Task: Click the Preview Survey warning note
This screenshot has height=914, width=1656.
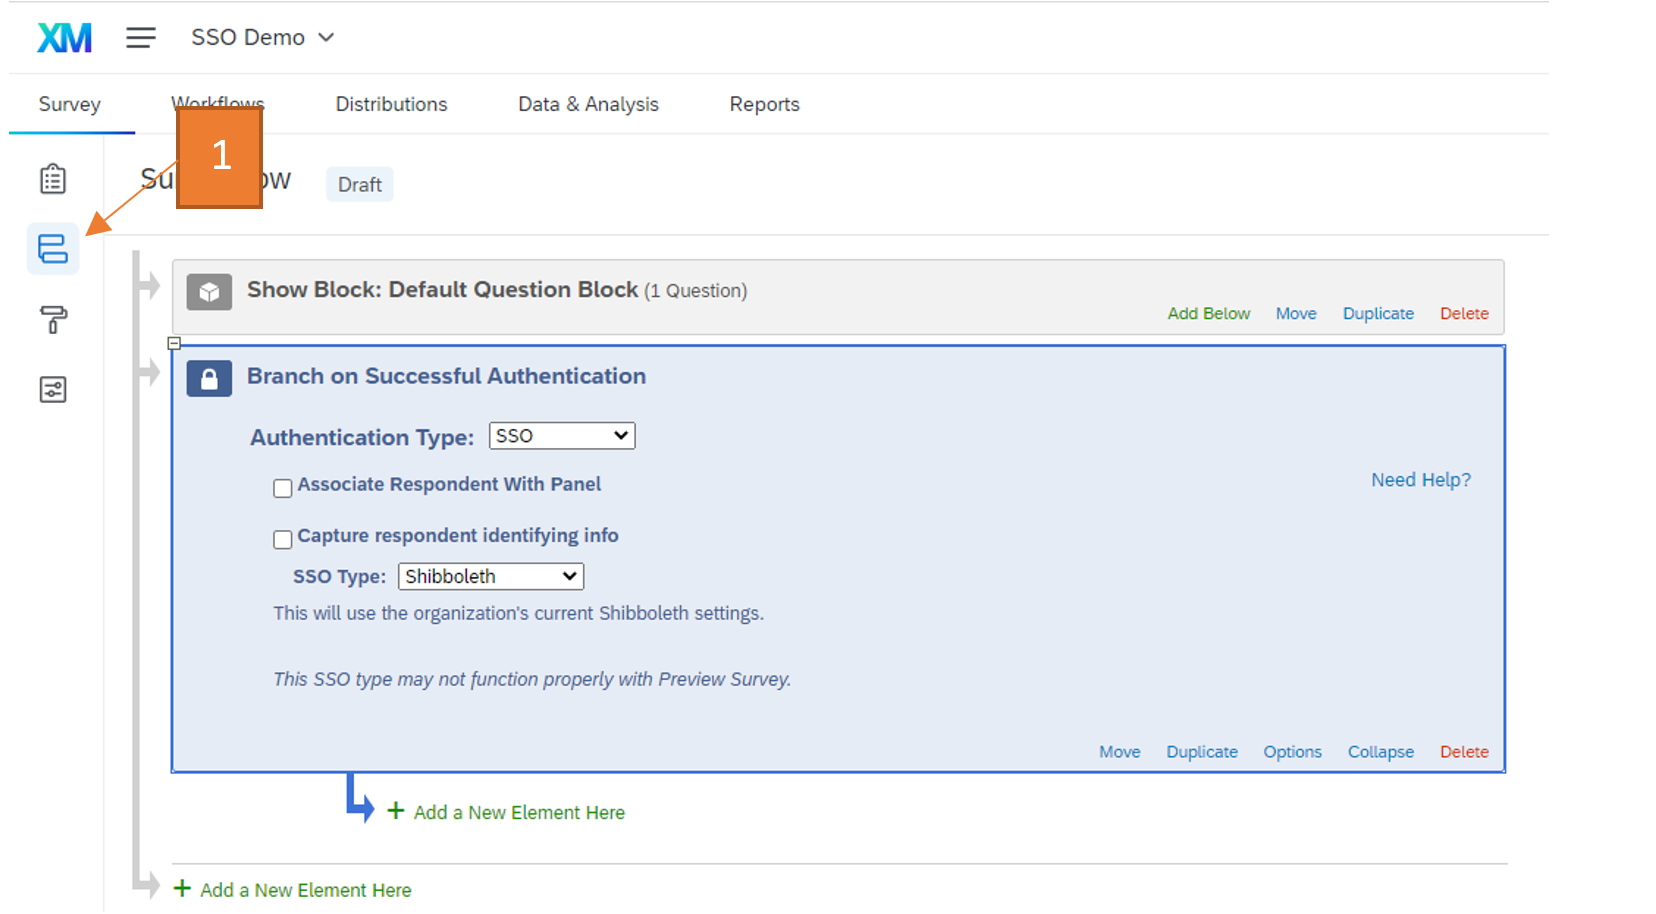Action: point(532,680)
